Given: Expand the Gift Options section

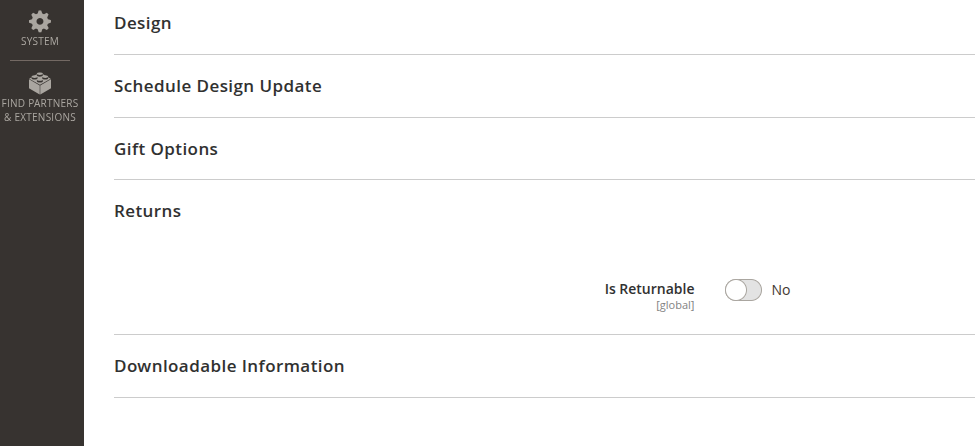Looking at the screenshot, I should point(166,149).
